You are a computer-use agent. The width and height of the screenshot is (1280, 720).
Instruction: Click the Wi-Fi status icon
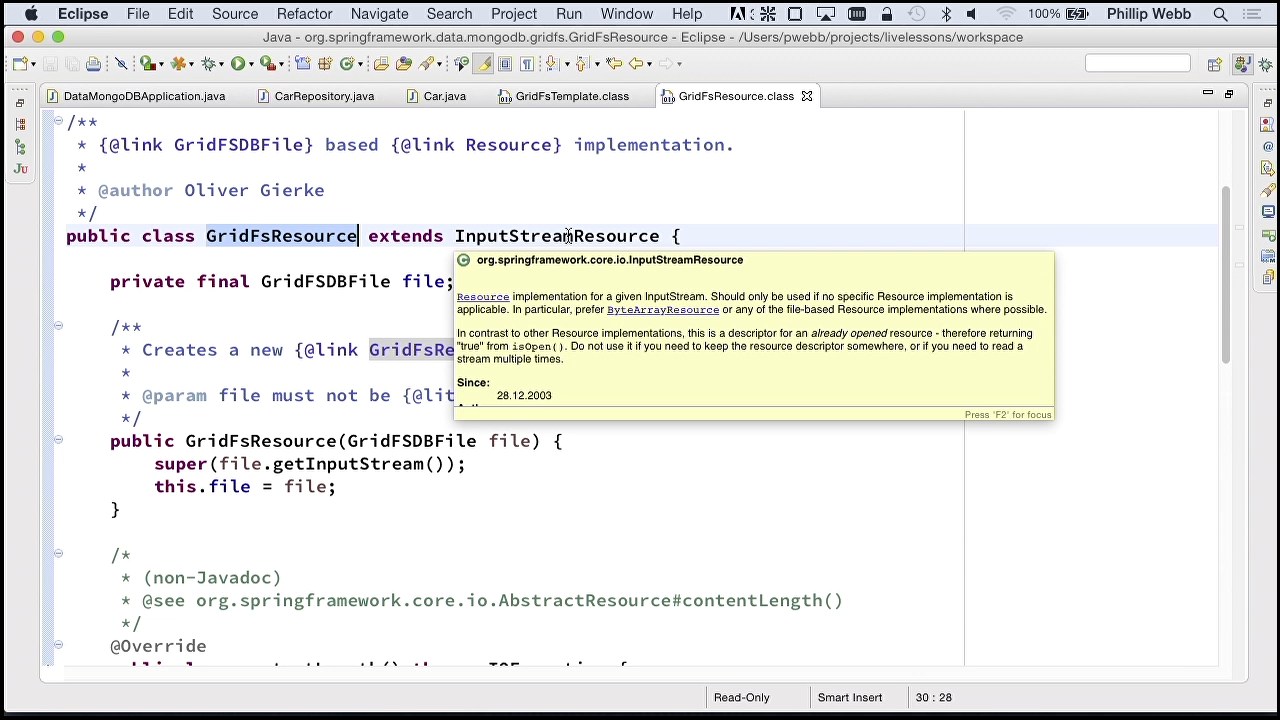[x=1006, y=14]
